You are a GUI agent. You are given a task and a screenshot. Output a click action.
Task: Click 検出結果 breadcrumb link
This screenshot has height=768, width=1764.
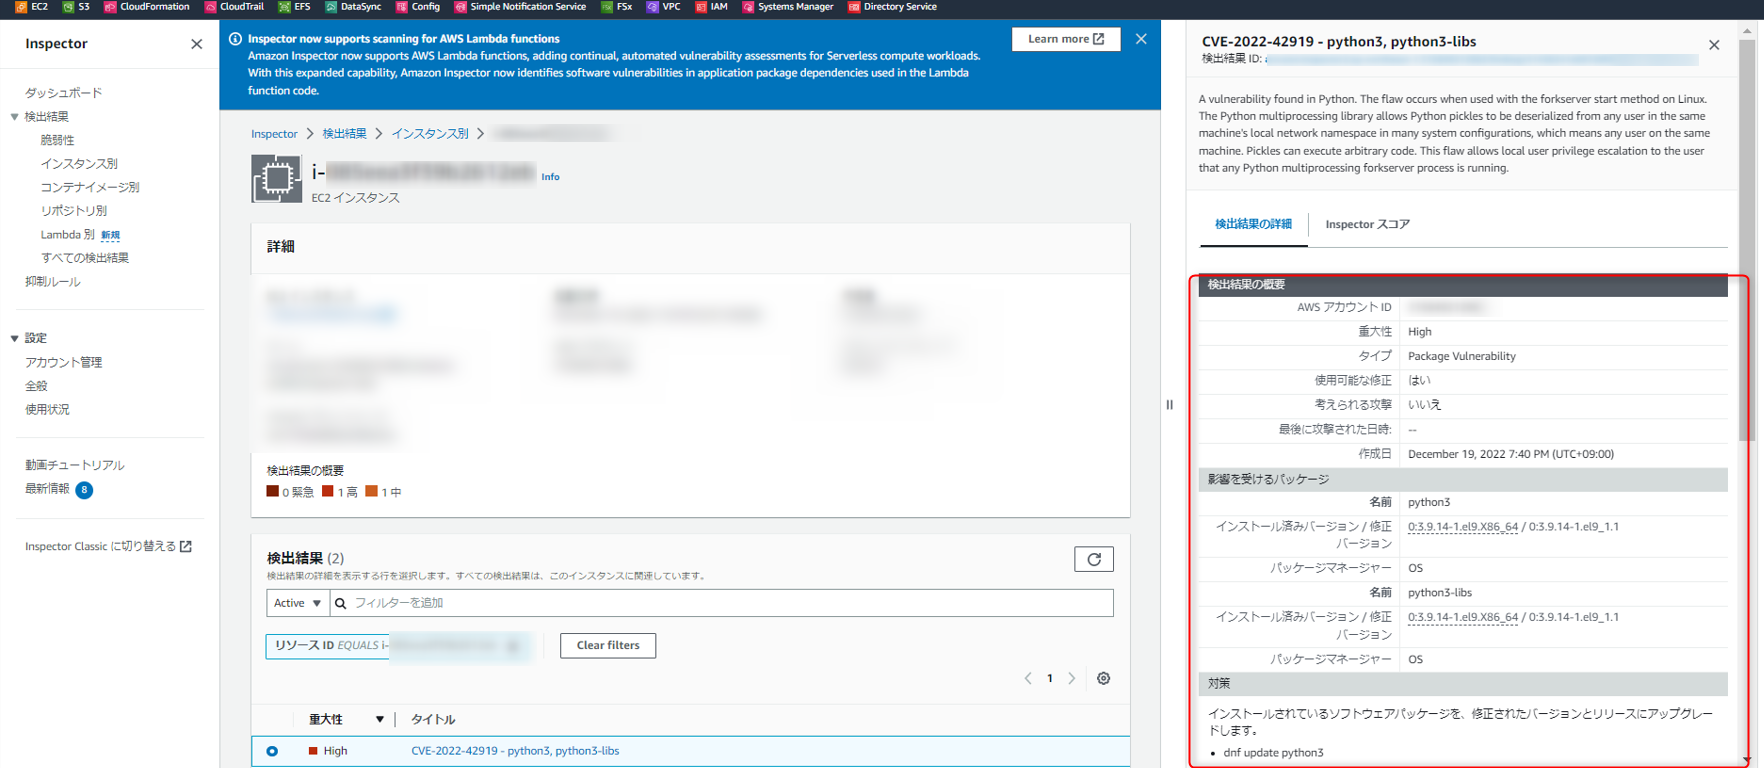pyautogui.click(x=344, y=134)
